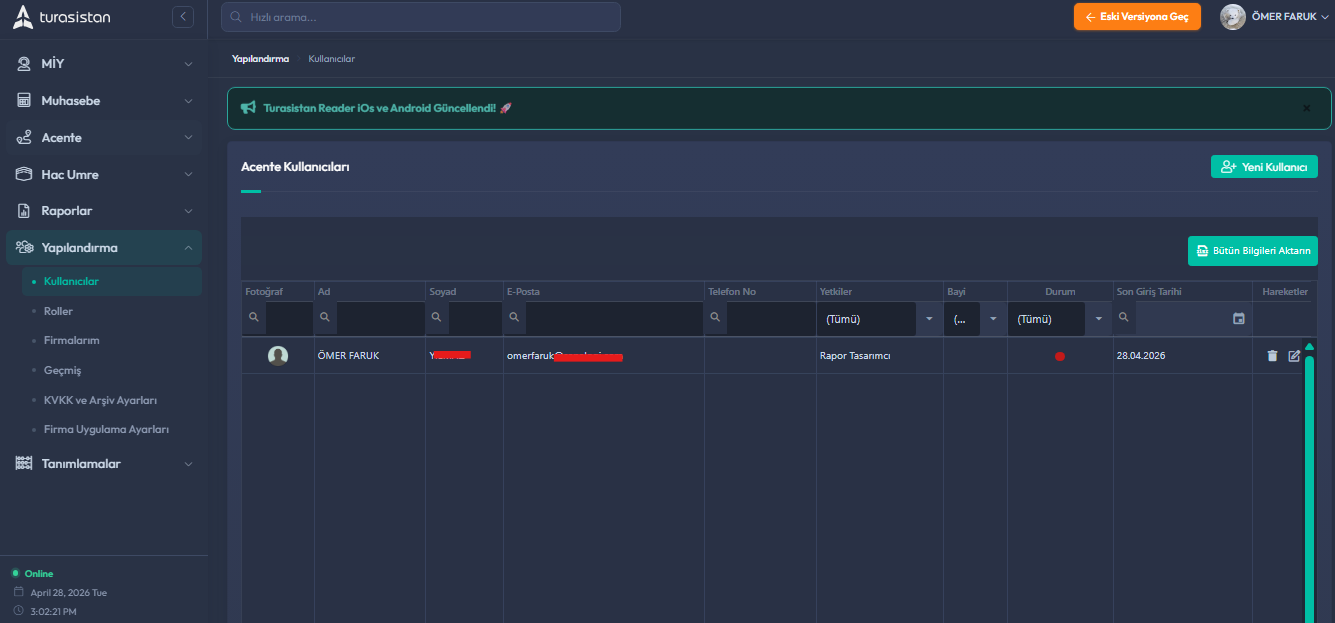Edit the ÖMER FARUK user row

click(1294, 356)
